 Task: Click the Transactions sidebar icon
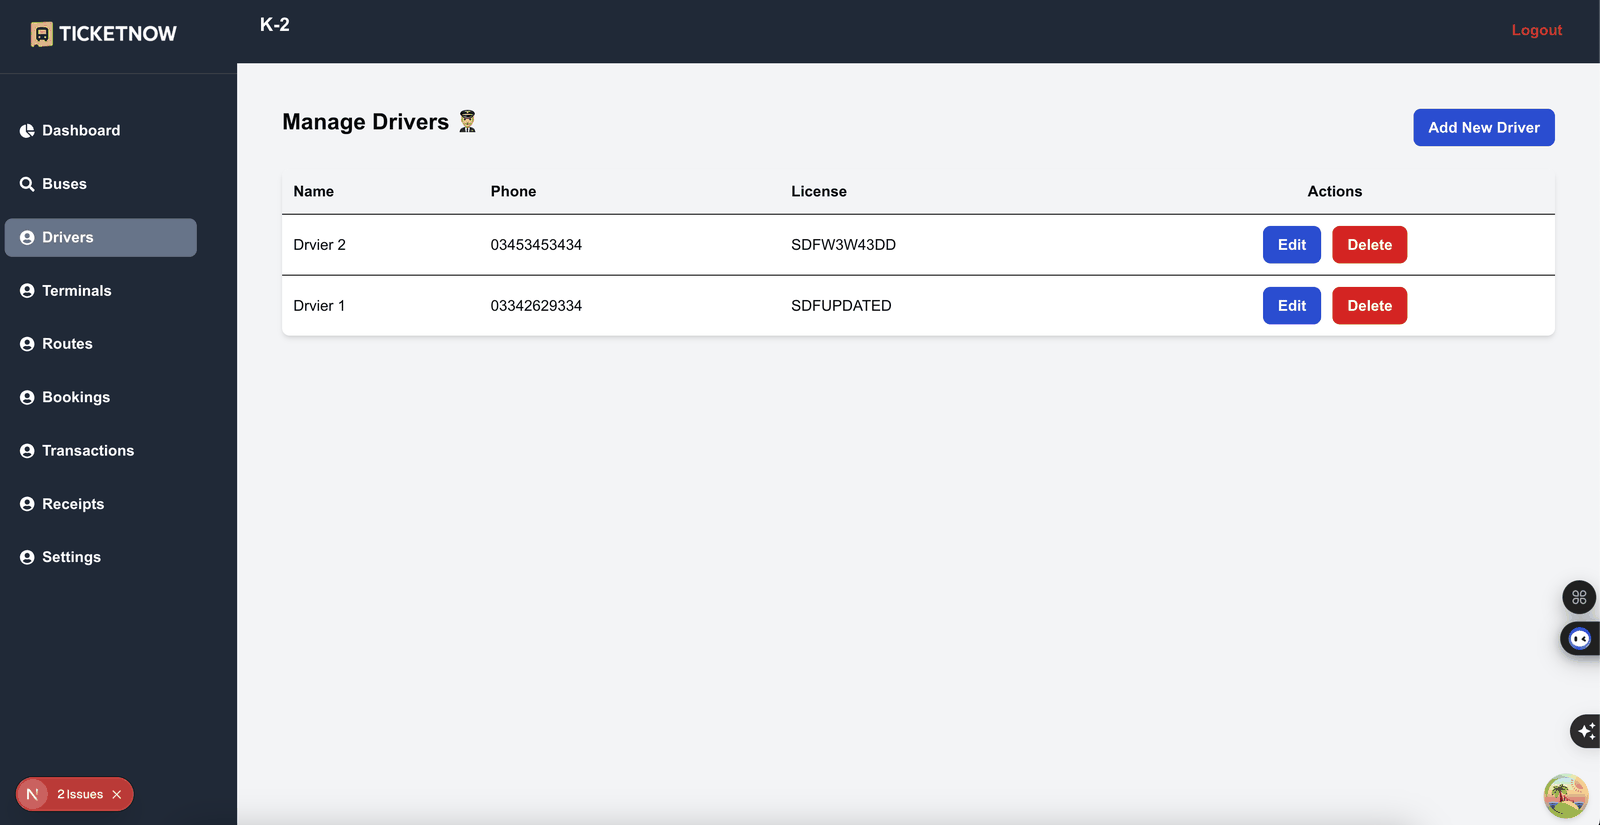[x=27, y=451]
